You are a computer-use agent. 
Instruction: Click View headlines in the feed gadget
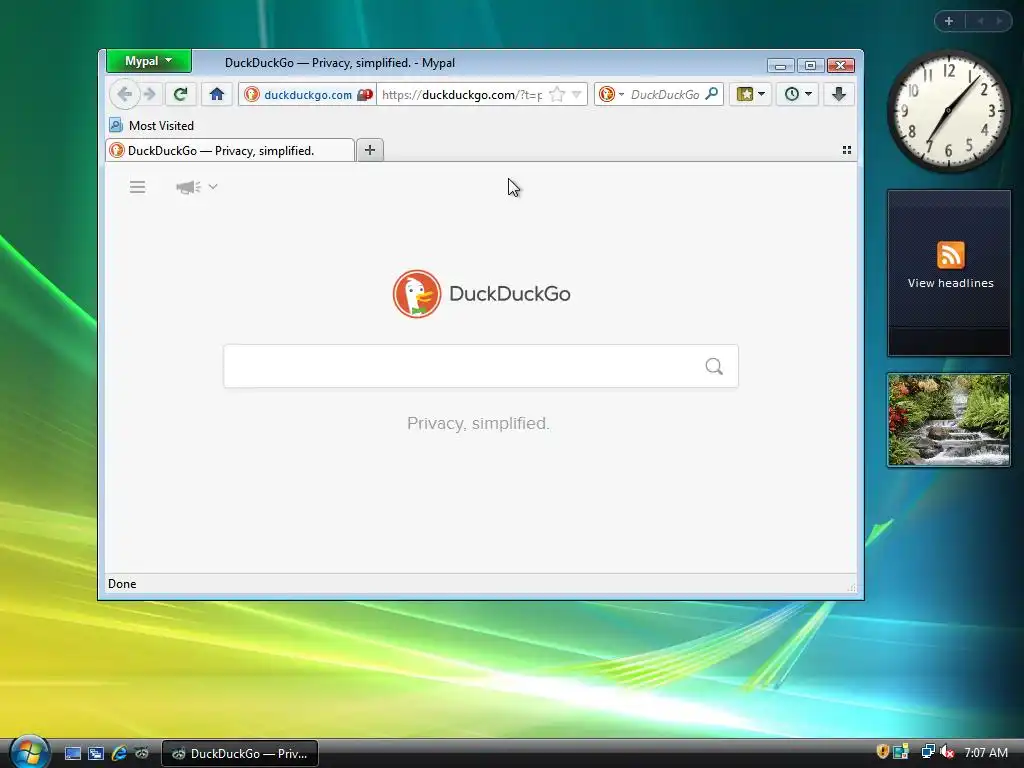[950, 283]
